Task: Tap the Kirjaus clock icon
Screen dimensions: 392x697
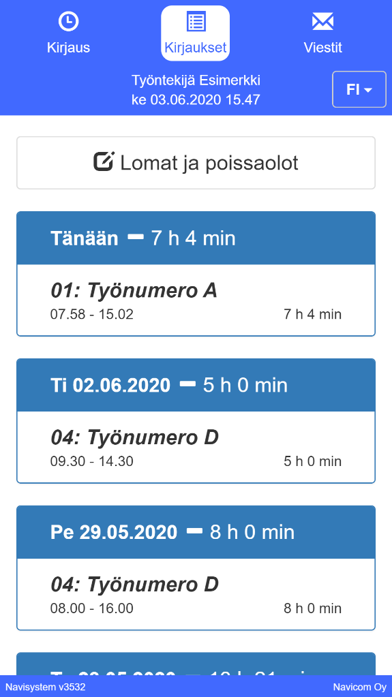Action: (x=68, y=21)
